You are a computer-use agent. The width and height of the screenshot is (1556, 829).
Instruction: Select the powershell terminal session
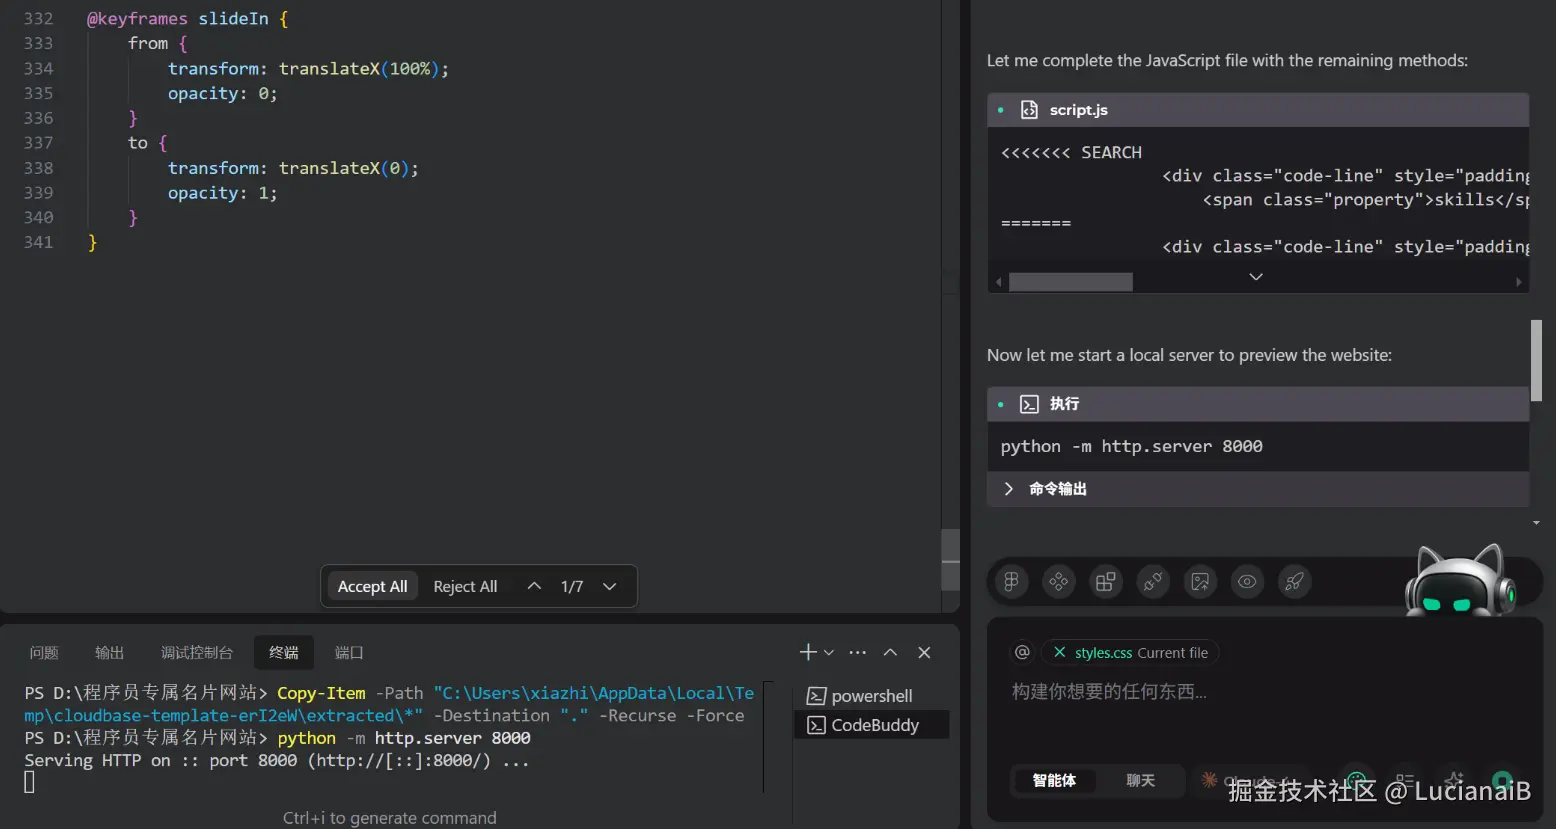click(x=872, y=696)
